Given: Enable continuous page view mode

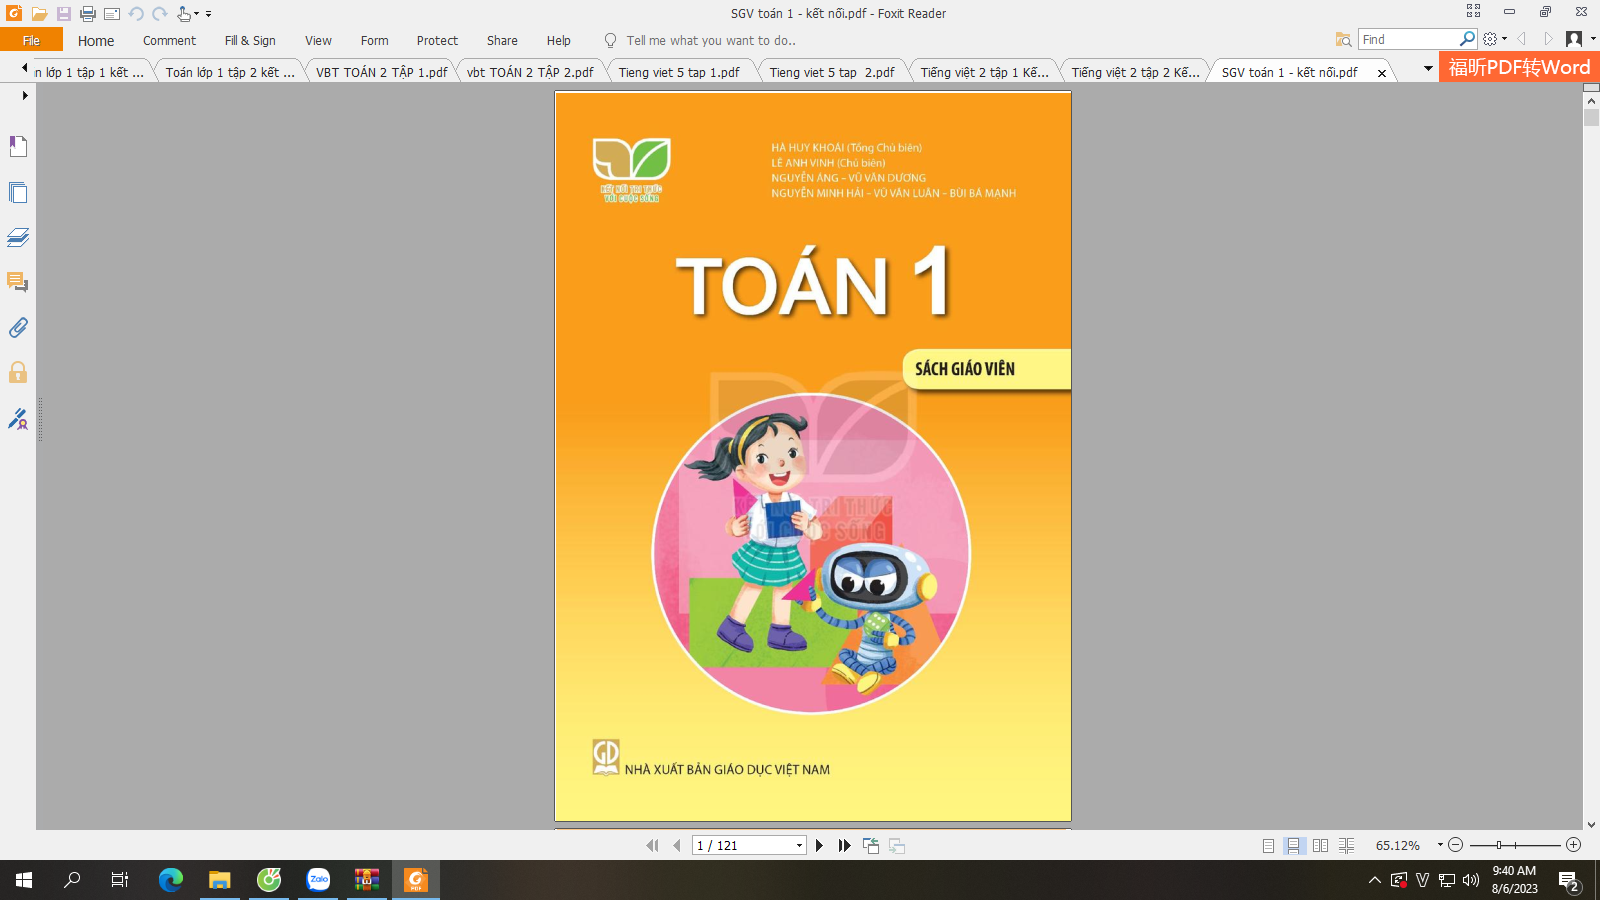Looking at the screenshot, I should coord(1294,846).
